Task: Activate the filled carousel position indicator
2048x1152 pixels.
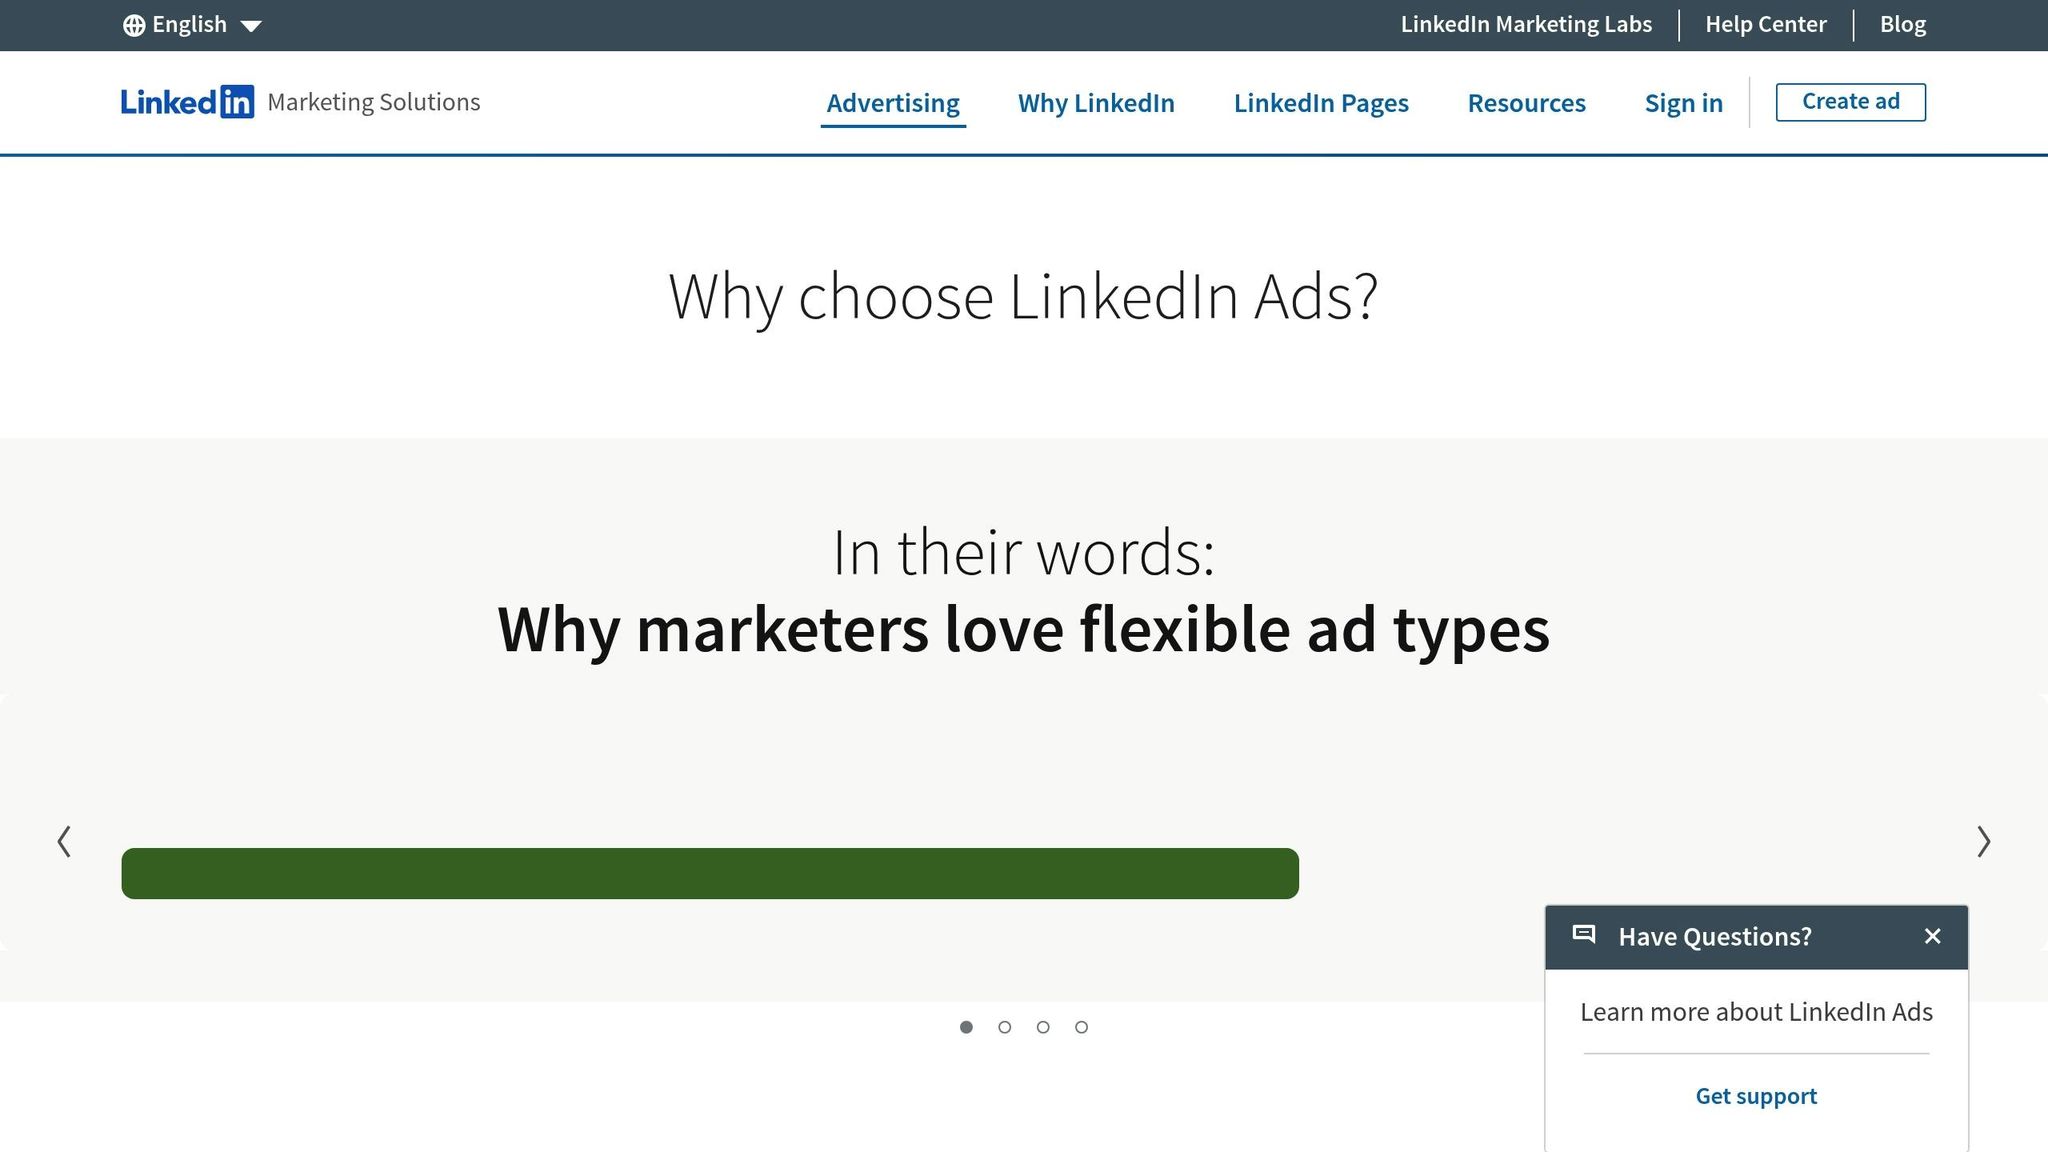Action: (967, 1026)
